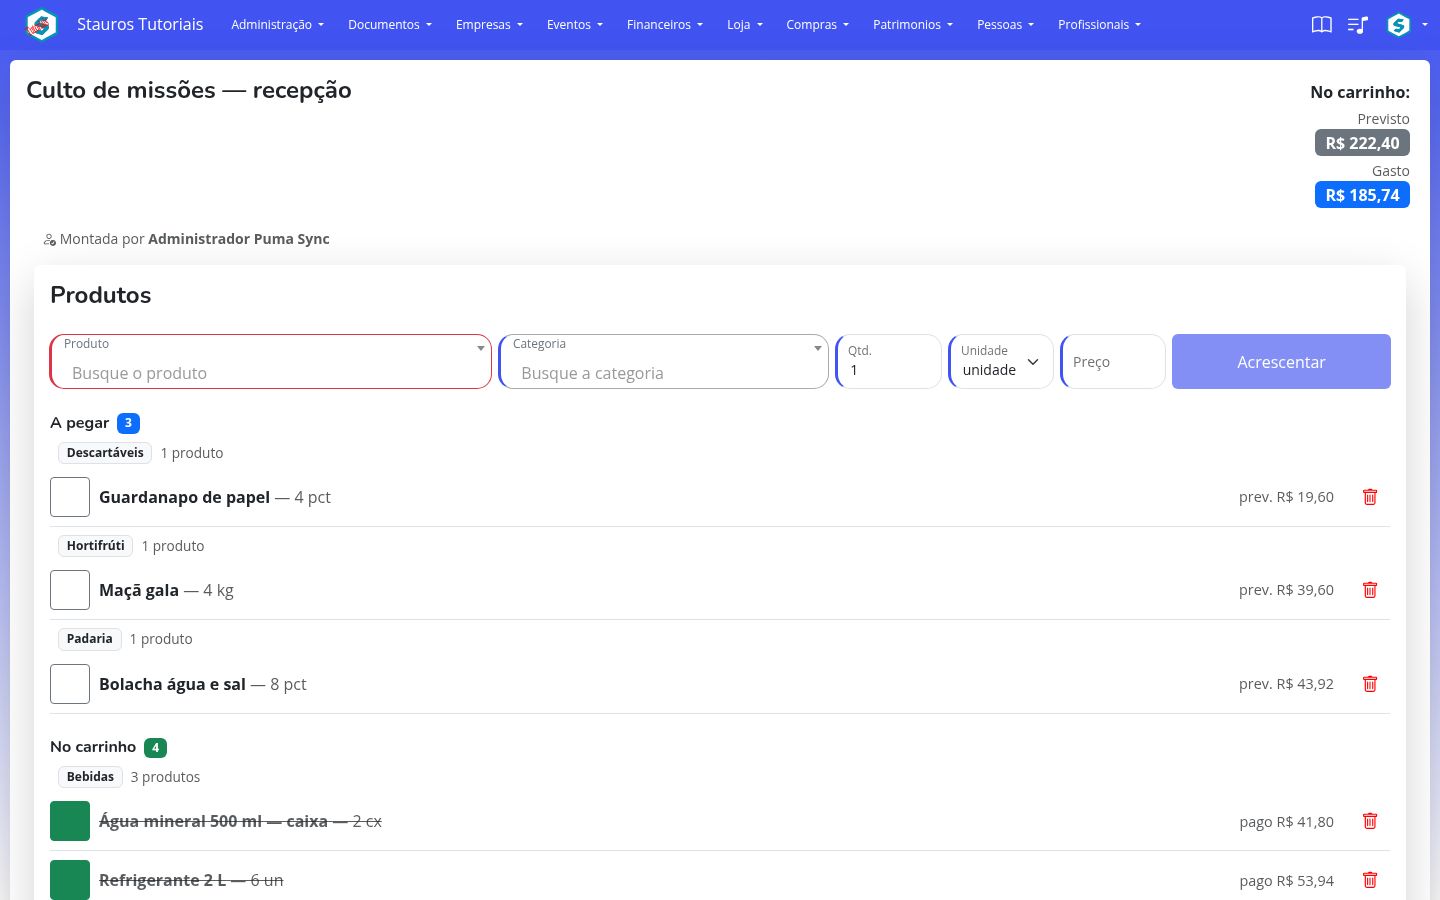Check the Guardanapo de papel checkbox

[70, 497]
